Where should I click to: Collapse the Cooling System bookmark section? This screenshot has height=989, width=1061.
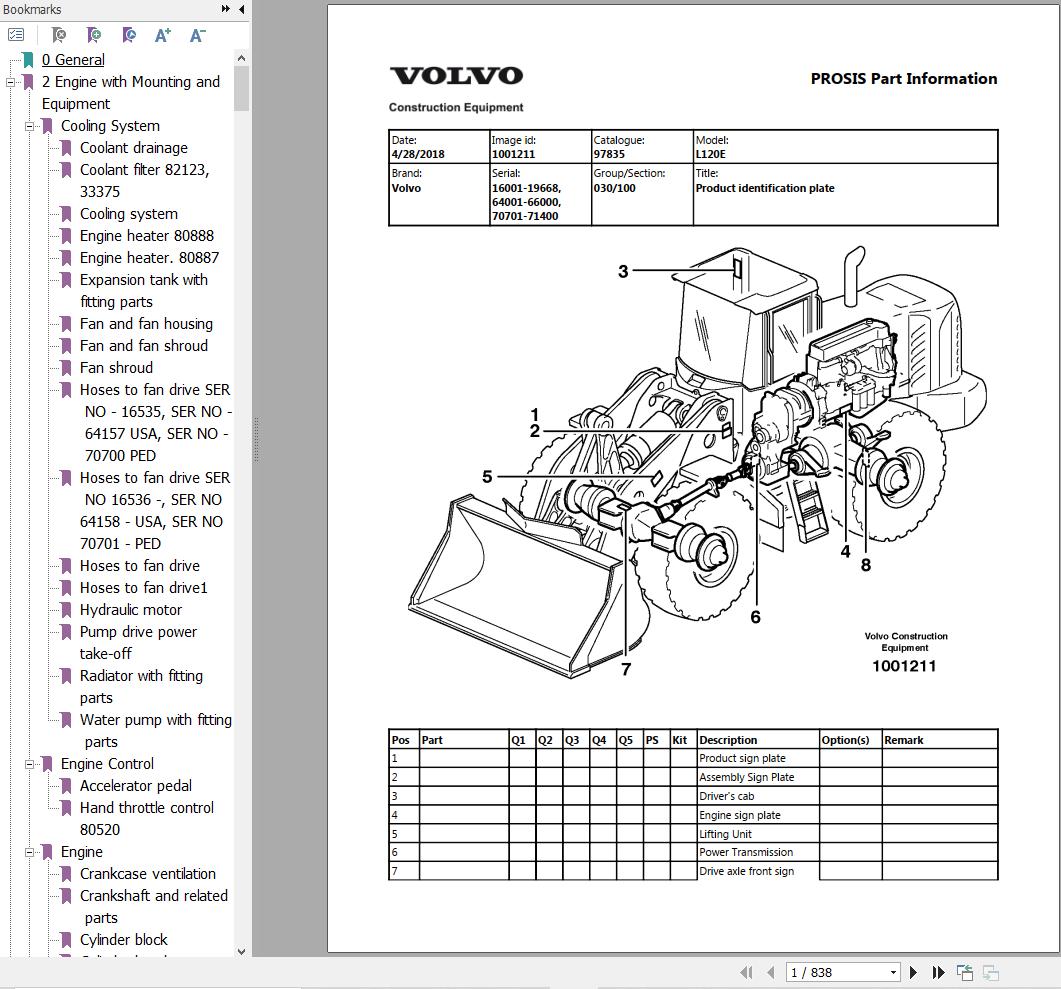tap(31, 126)
